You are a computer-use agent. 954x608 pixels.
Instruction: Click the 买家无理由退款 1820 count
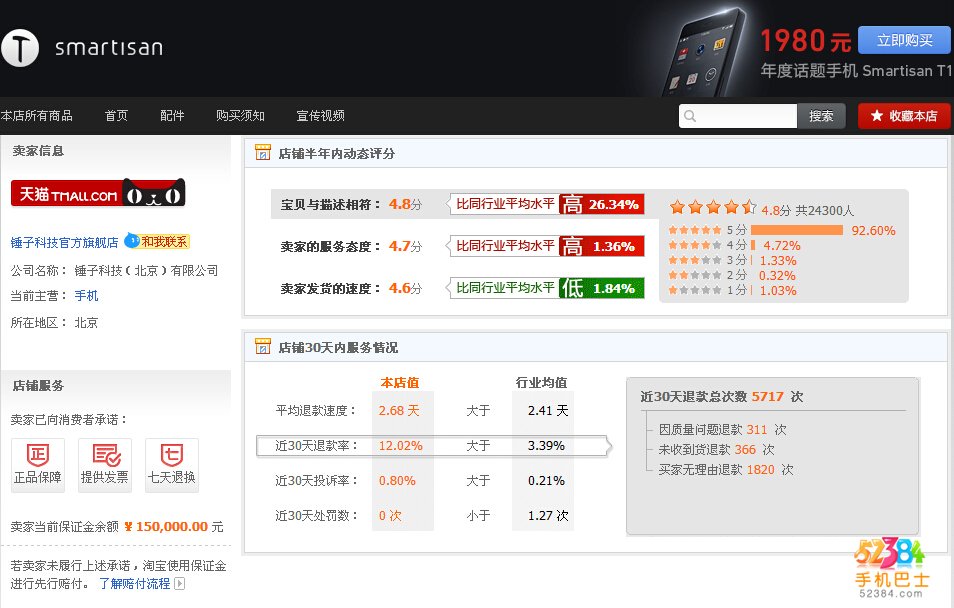tap(761, 469)
